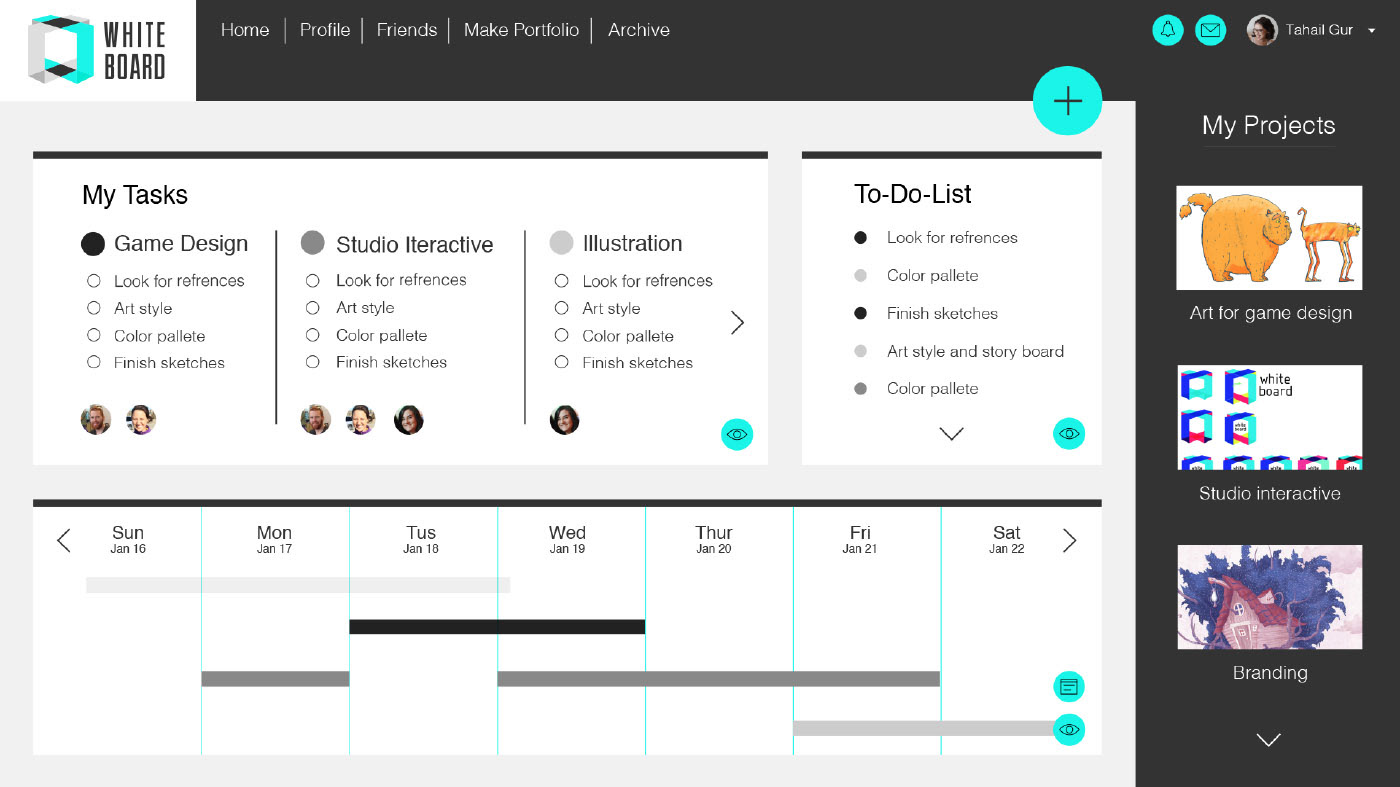
Task: Go to previous week in calendar
Action: coord(64,541)
